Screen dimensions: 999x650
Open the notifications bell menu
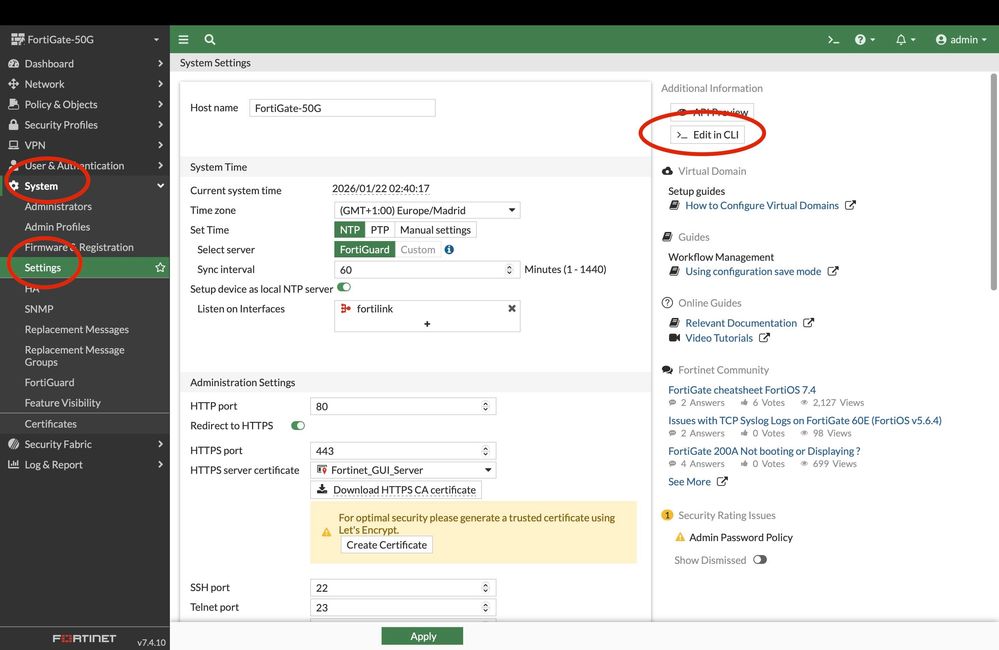[905, 40]
